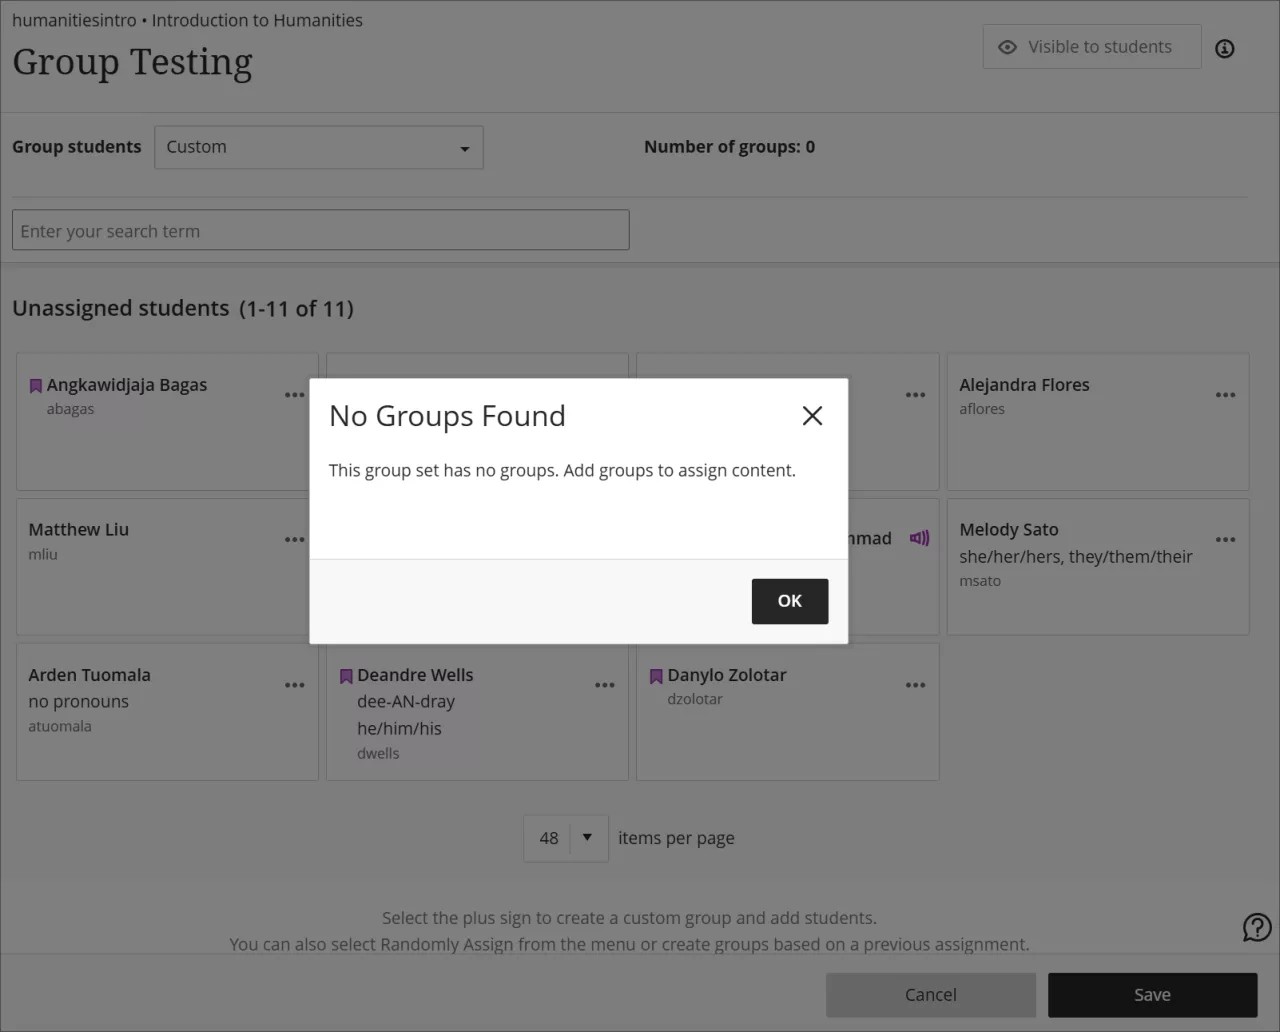Click the bookmark icon on Angkawidjaja Bagas
The width and height of the screenshot is (1280, 1032).
point(35,384)
